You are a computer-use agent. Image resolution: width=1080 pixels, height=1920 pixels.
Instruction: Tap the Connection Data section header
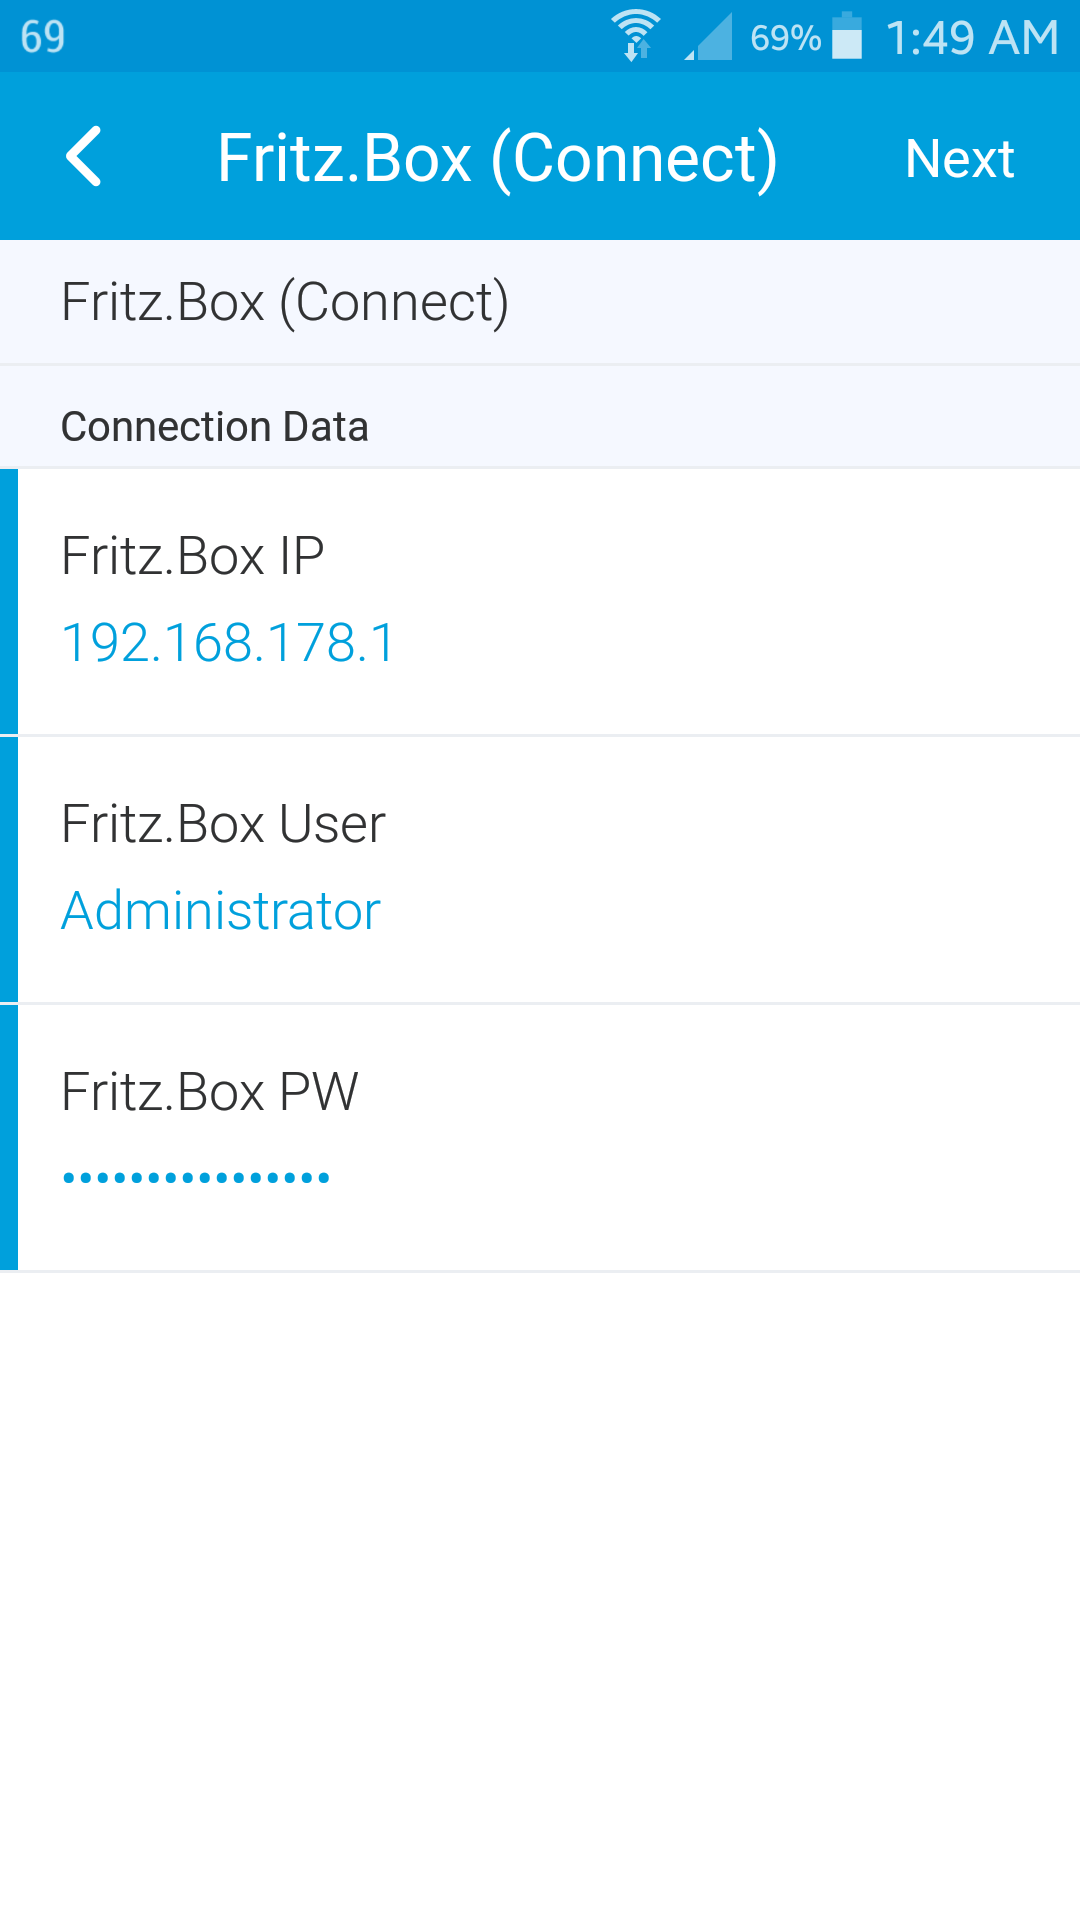coord(215,427)
